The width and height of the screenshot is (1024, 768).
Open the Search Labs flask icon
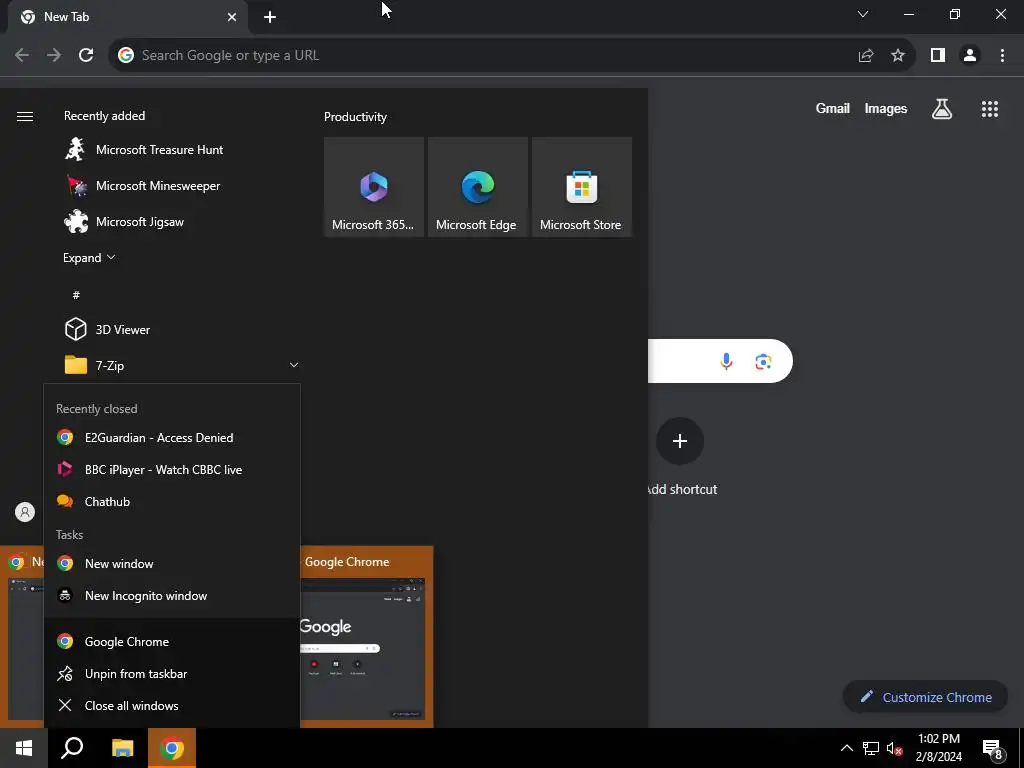pos(942,109)
